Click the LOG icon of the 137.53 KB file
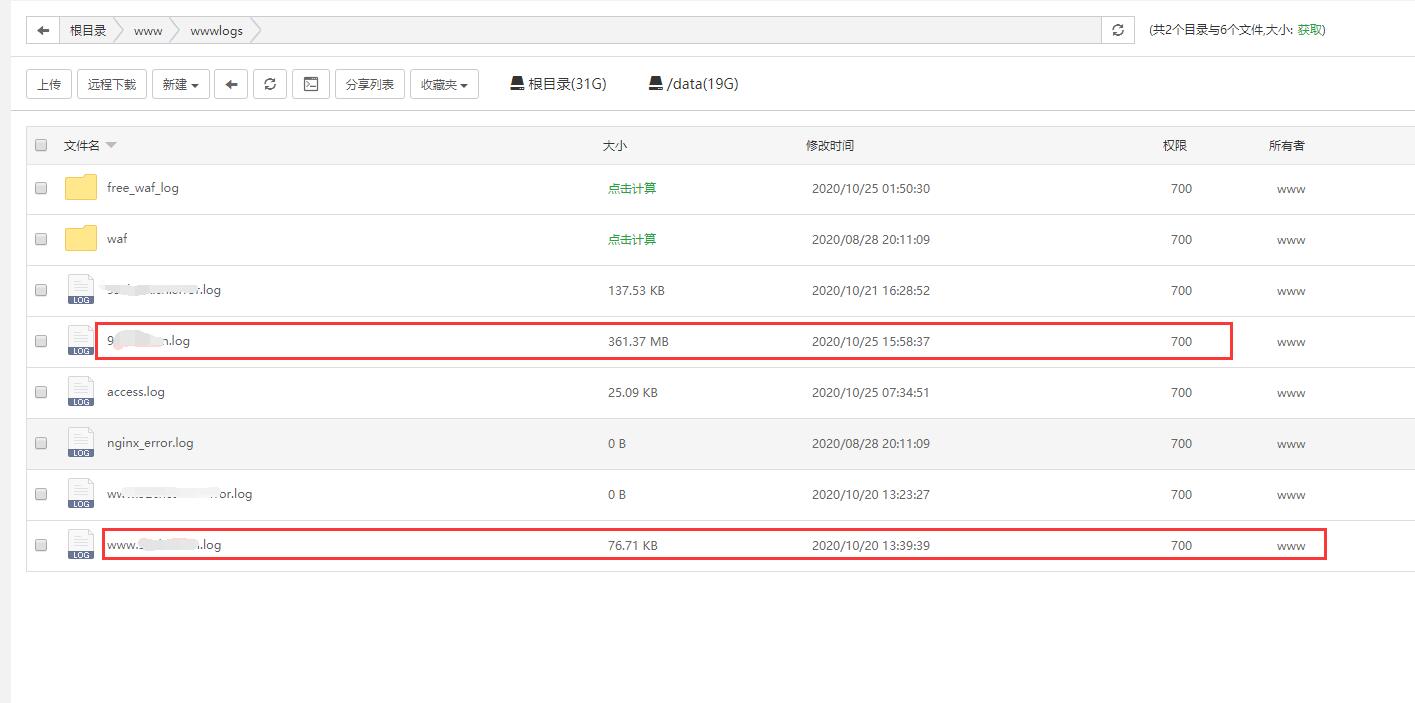Screen dimensions: 1415x703 tap(81, 289)
